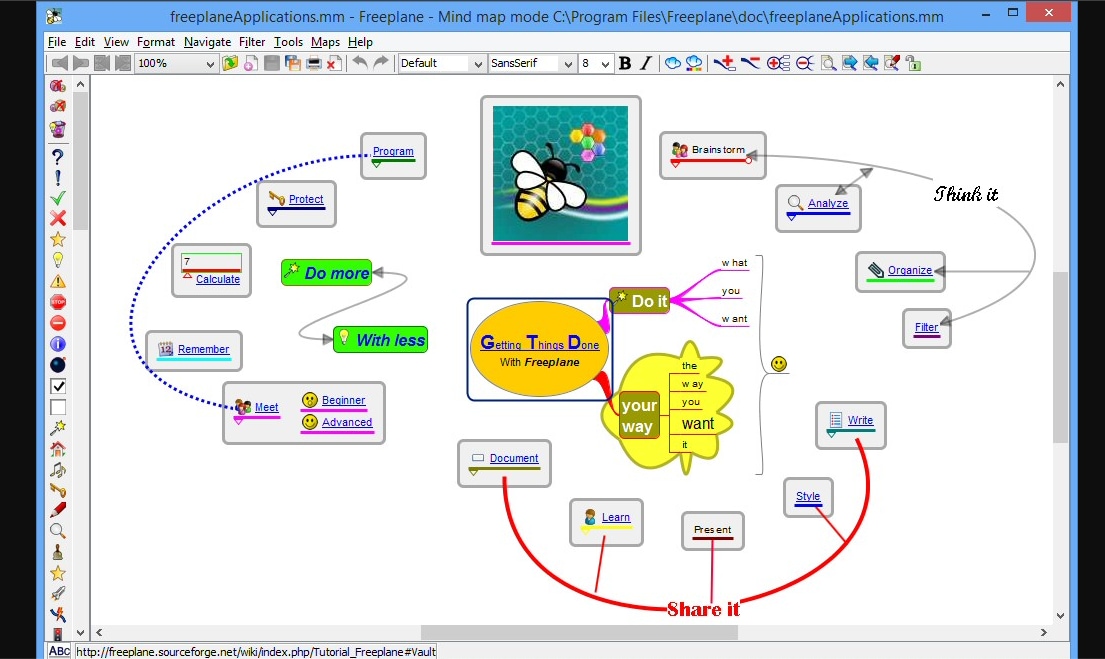Image resolution: width=1105 pixels, height=659 pixels.
Task: Toggle the cloud color icon
Action: click(694, 63)
